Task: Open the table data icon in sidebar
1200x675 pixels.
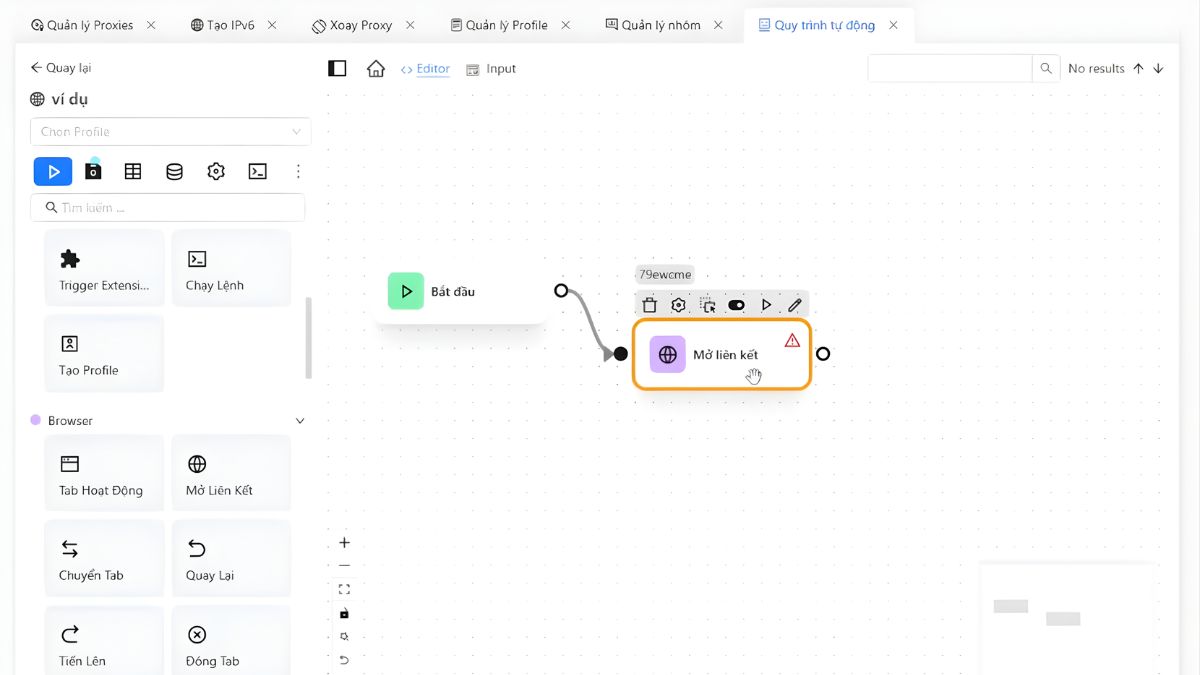Action: pyautogui.click(x=133, y=172)
